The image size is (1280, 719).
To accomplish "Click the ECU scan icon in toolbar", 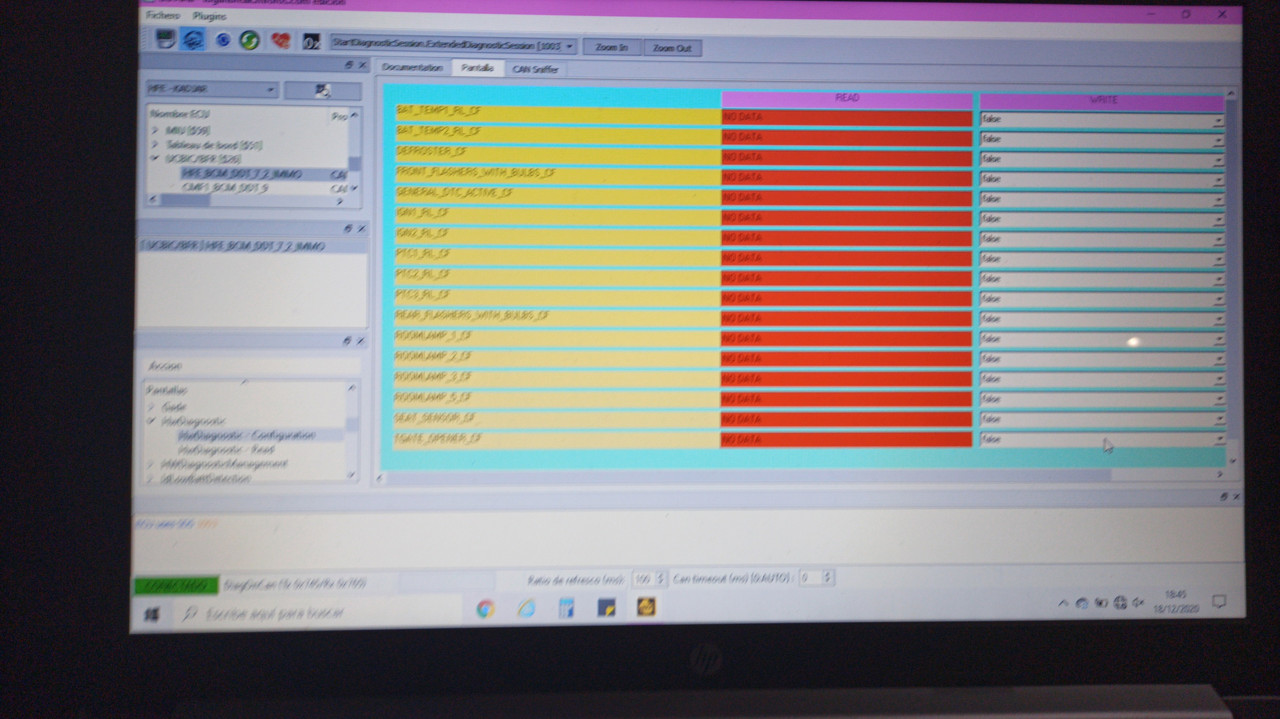I will click(165, 40).
